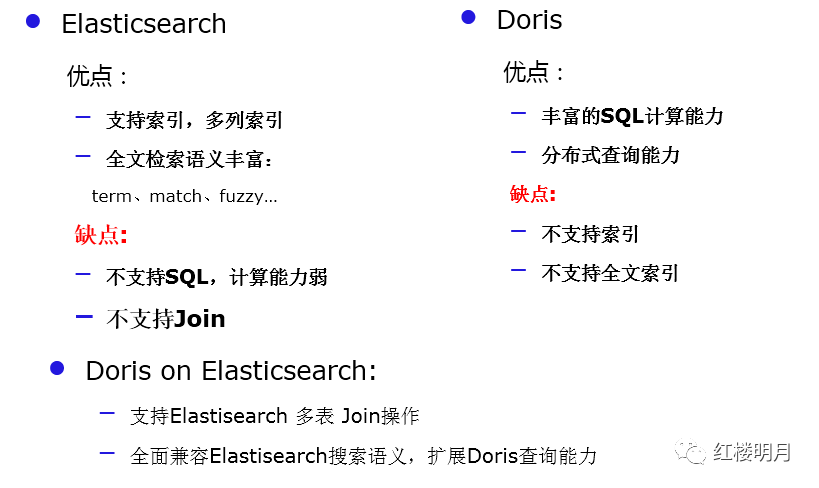Click the dash before 不支持全文索引
The height and width of the screenshot is (488, 819).
(x=518, y=270)
